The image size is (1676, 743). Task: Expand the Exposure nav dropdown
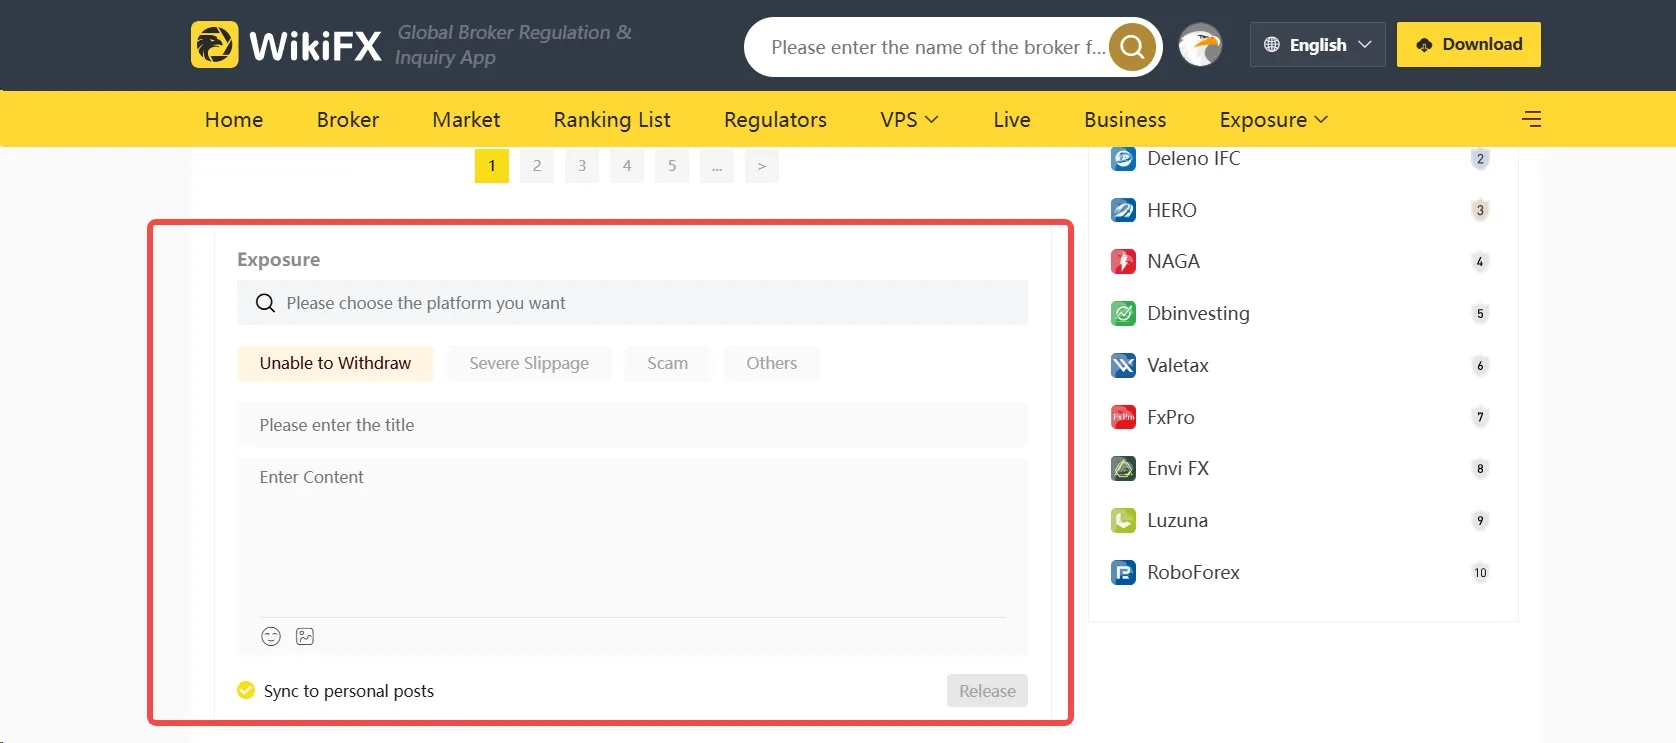pos(1273,119)
